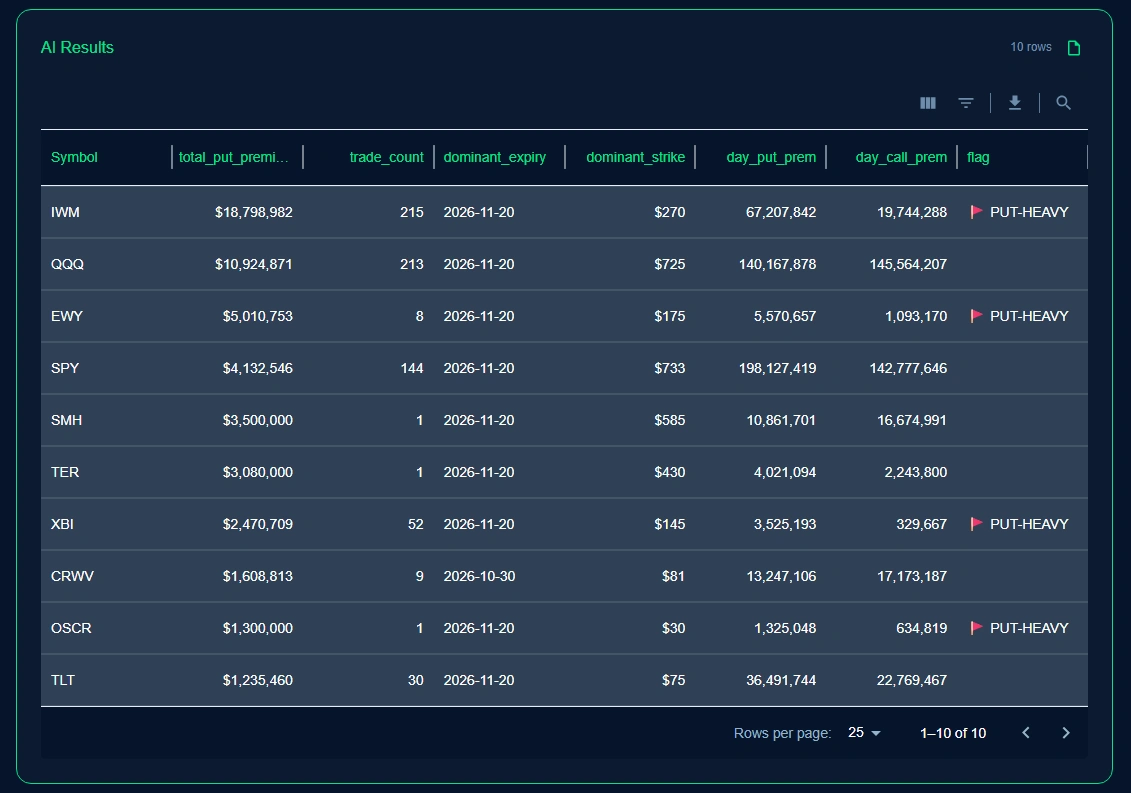
Task: Select the CRWV symbol cell
Action: tap(72, 576)
